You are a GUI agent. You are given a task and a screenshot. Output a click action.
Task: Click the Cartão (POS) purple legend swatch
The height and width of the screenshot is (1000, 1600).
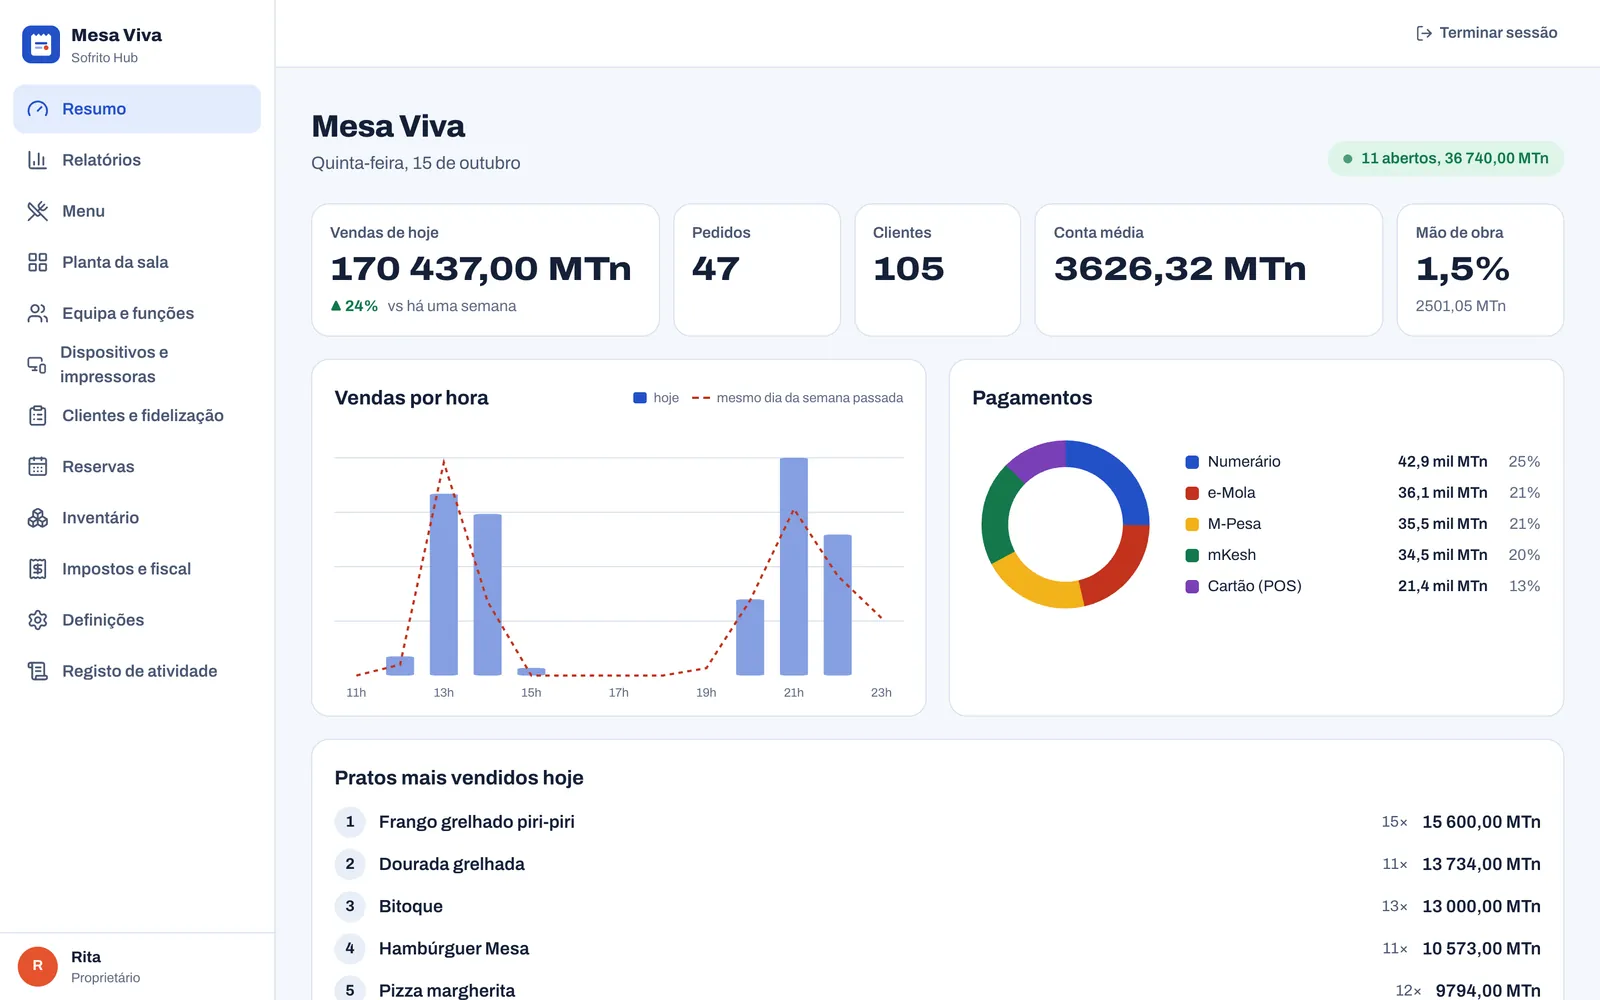pos(1192,586)
